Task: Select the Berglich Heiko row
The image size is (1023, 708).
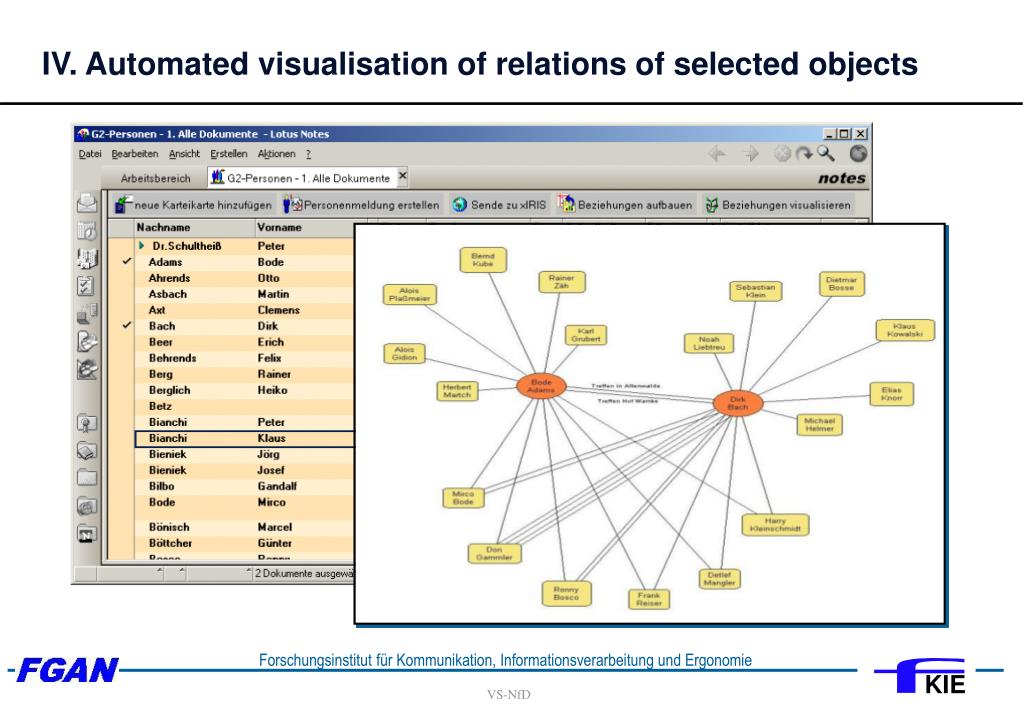Action: [x=244, y=390]
